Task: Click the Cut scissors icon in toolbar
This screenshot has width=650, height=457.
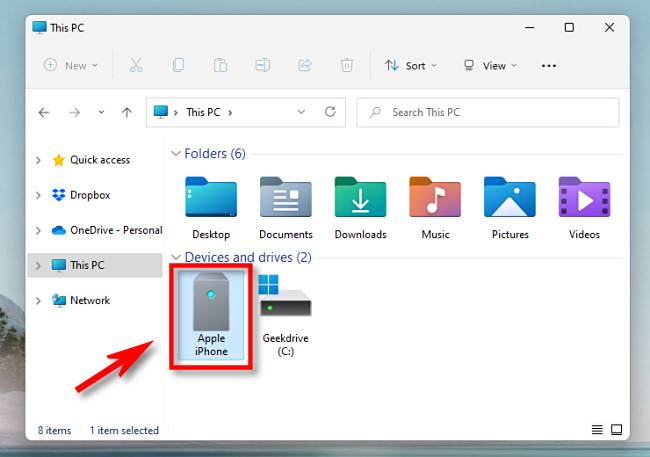Action: [x=136, y=66]
